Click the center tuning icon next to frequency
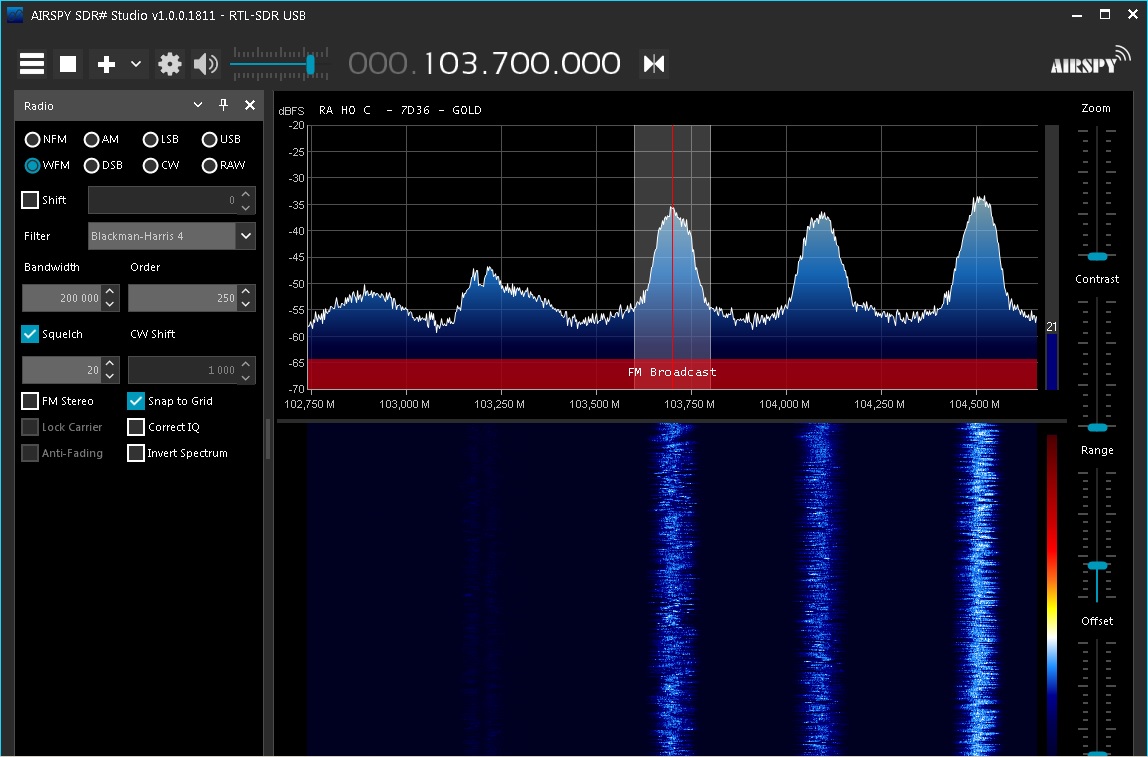Image resolution: width=1148 pixels, height=757 pixels. click(654, 64)
